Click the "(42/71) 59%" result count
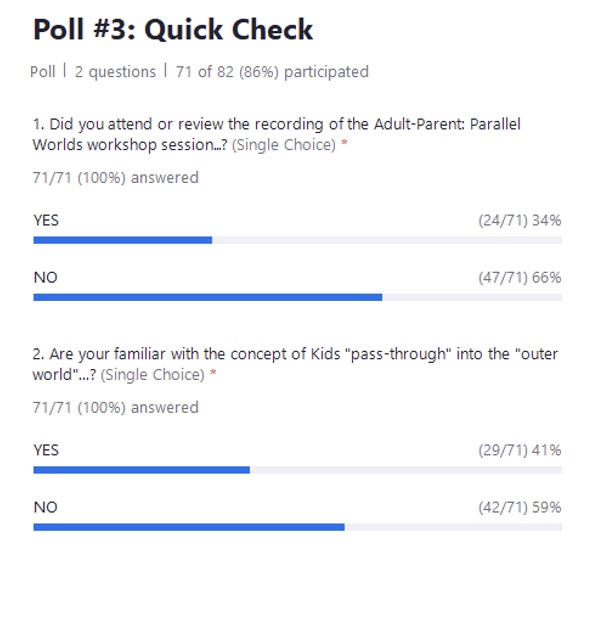Viewport: 610px width, 626px height. coord(519,507)
